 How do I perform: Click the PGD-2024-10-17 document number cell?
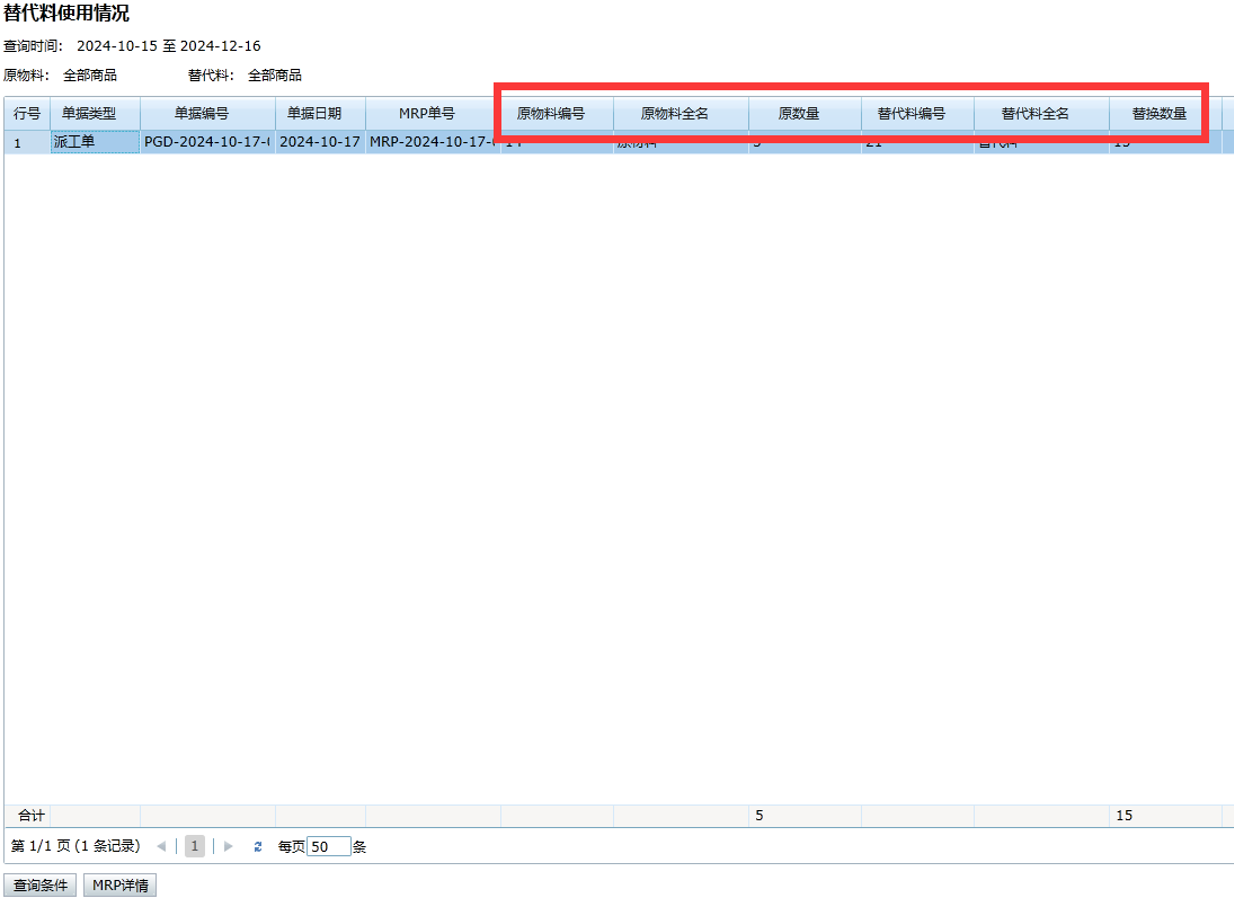[x=207, y=143]
